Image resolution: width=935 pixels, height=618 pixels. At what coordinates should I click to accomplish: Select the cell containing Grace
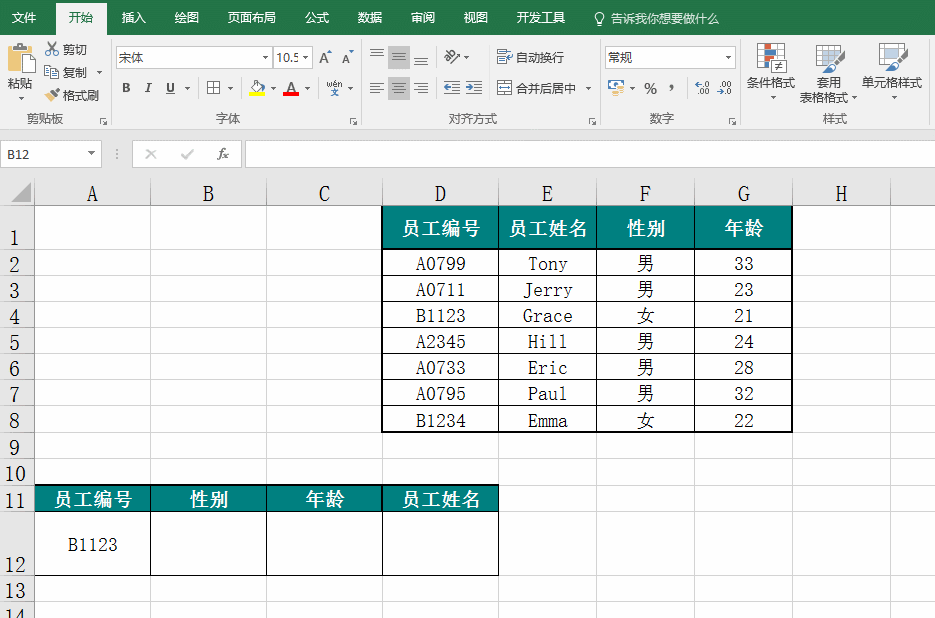(x=547, y=315)
